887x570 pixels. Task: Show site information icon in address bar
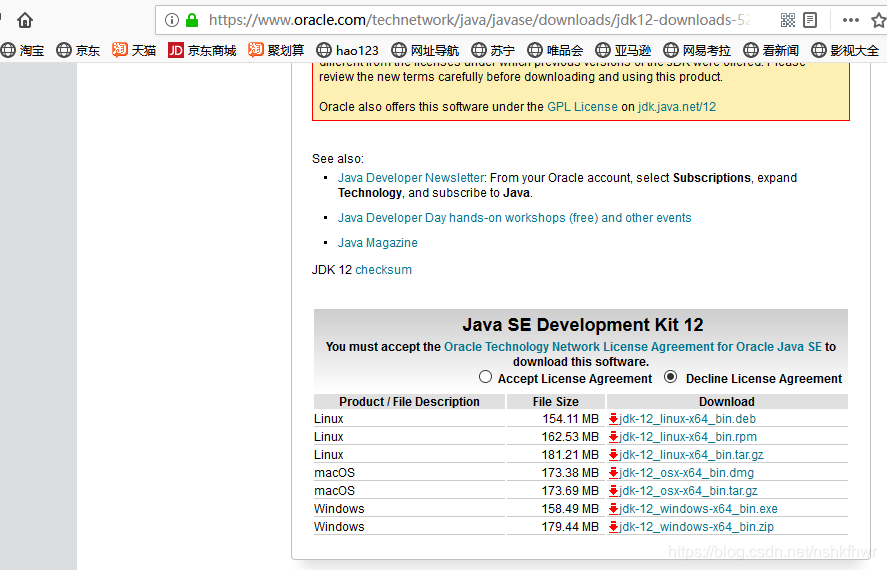click(172, 20)
